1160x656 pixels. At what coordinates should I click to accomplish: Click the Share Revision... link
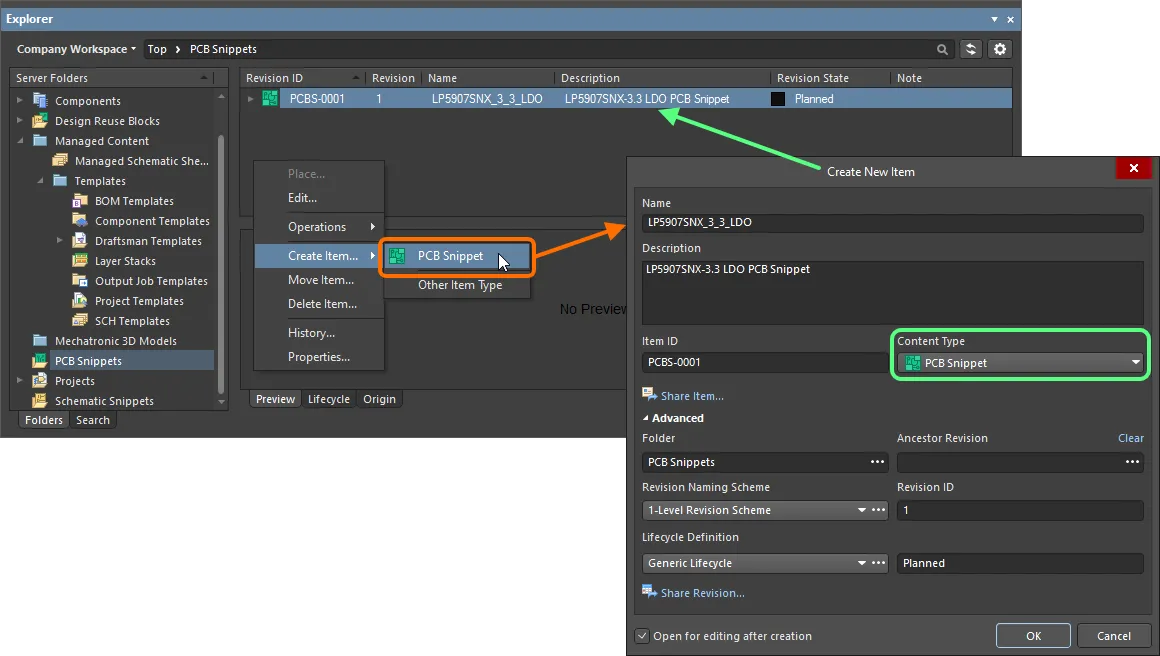click(x=702, y=593)
